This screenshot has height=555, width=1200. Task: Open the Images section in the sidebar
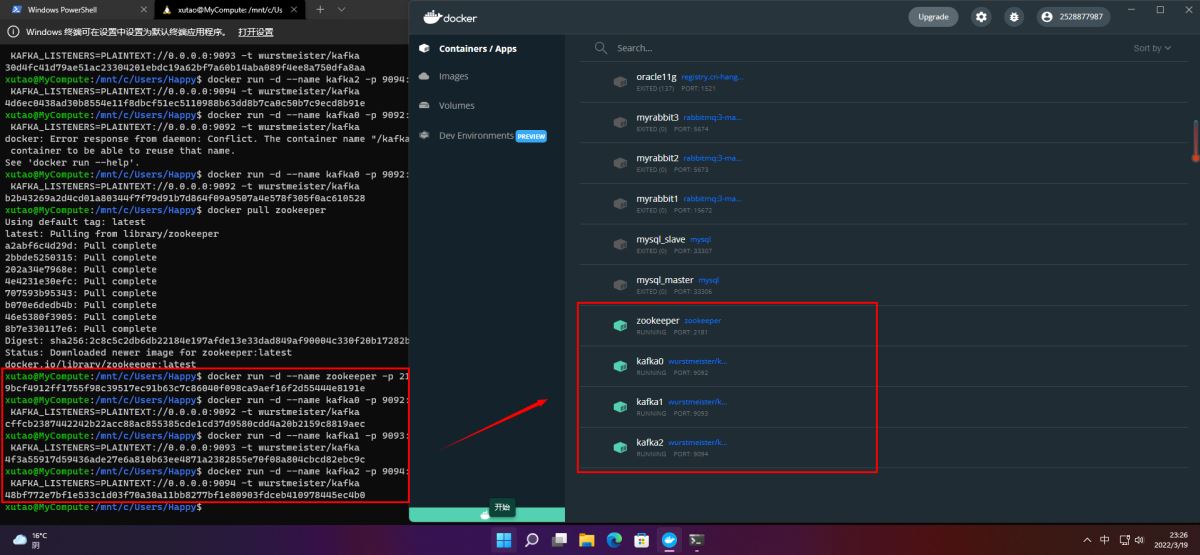[x=453, y=76]
